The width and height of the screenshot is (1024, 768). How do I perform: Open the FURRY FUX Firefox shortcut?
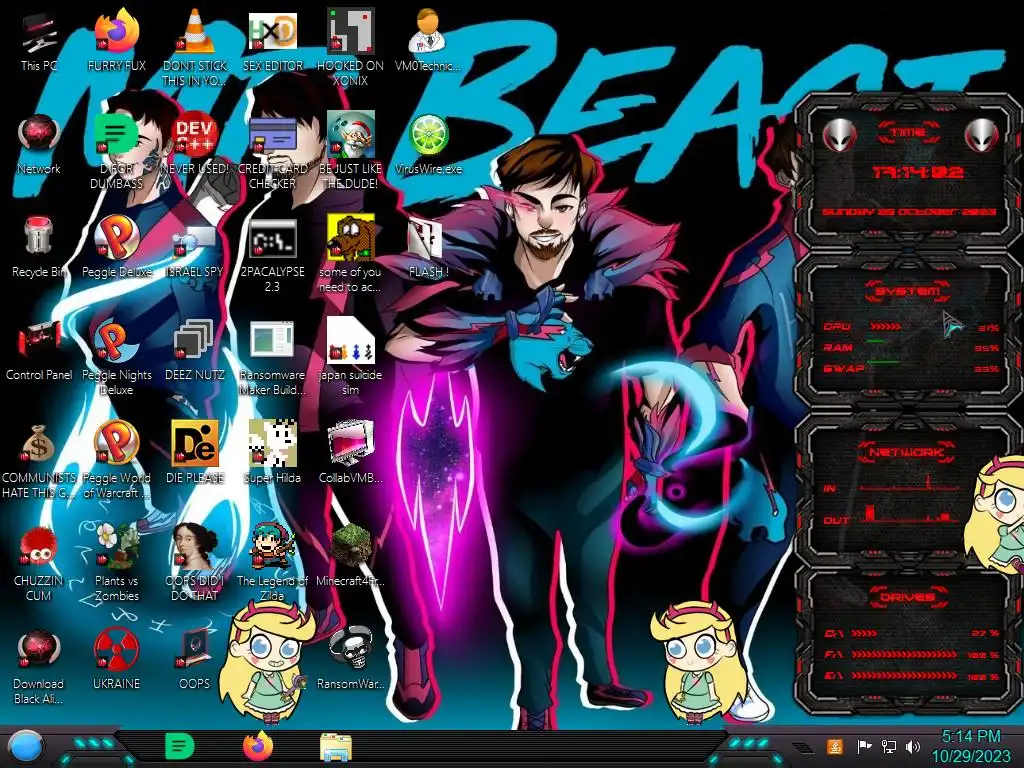[116, 32]
